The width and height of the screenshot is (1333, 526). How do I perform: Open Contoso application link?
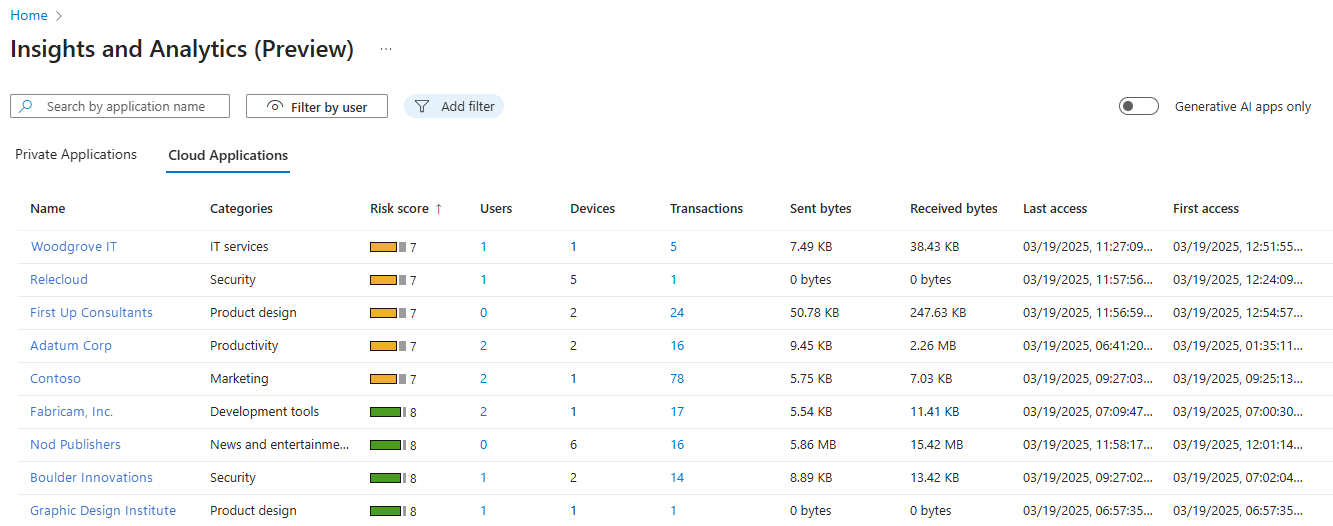point(55,379)
